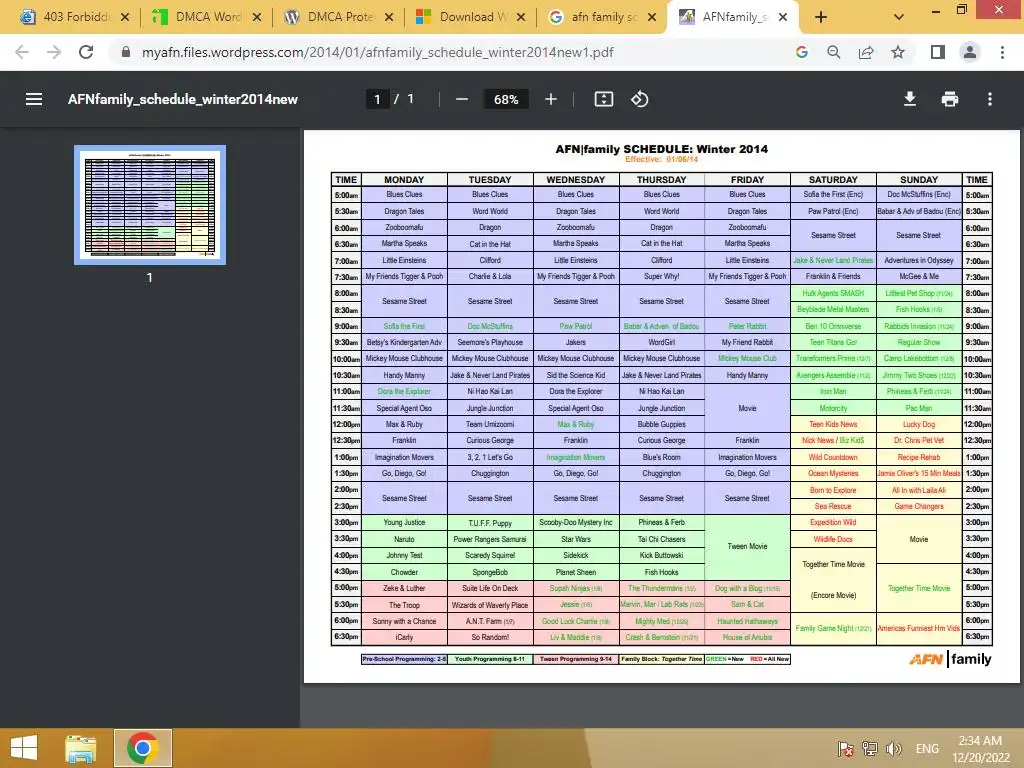Click the PDF title AFNfamily_schedule_winter2014new
The image size is (1024, 768).
(x=183, y=99)
